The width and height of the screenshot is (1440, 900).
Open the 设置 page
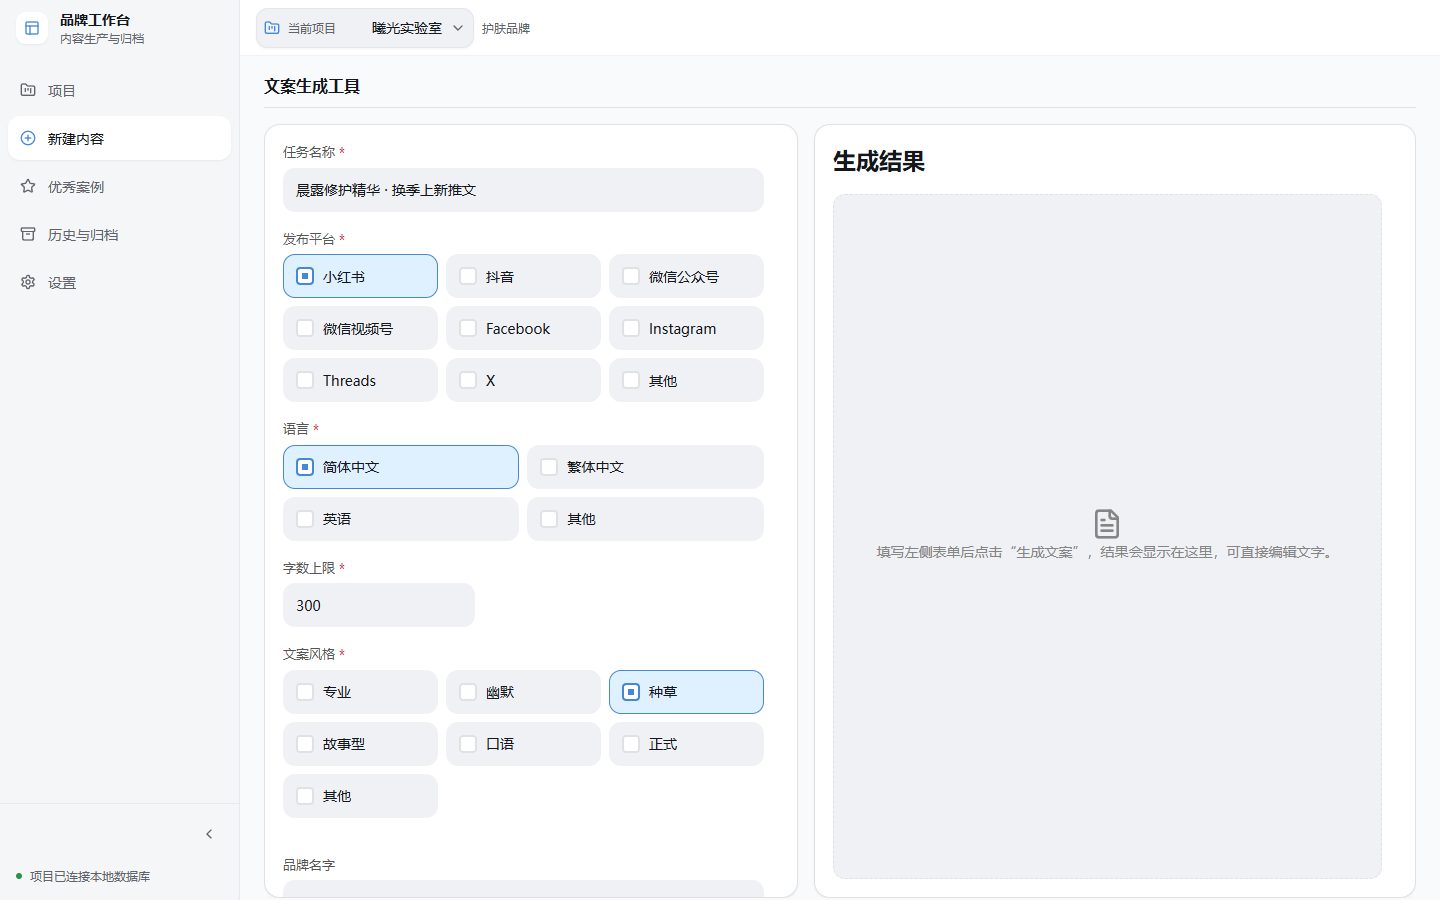coord(120,282)
